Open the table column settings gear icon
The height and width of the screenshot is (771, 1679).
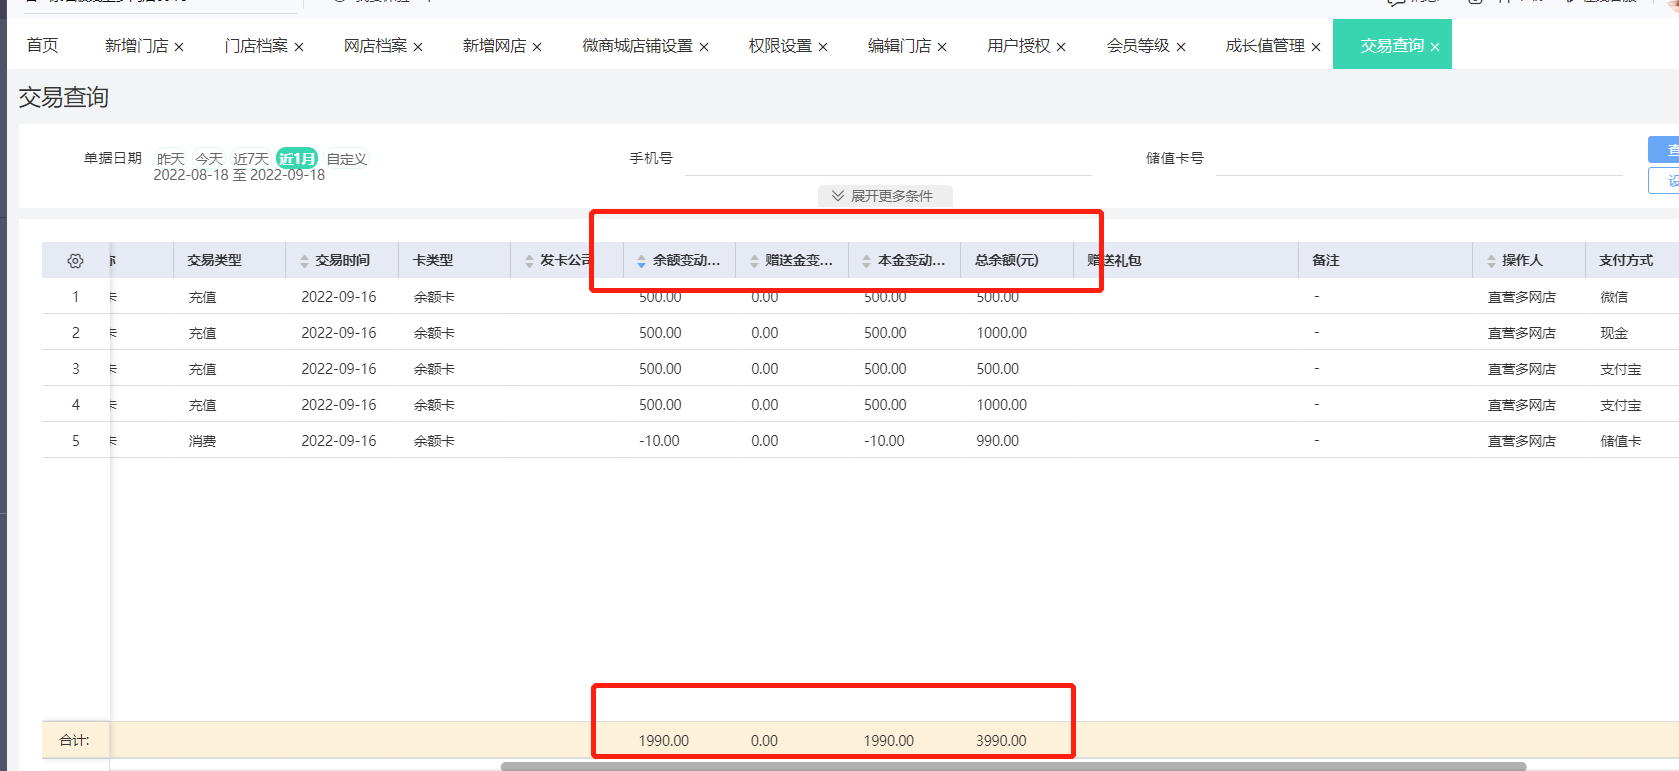coord(75,261)
